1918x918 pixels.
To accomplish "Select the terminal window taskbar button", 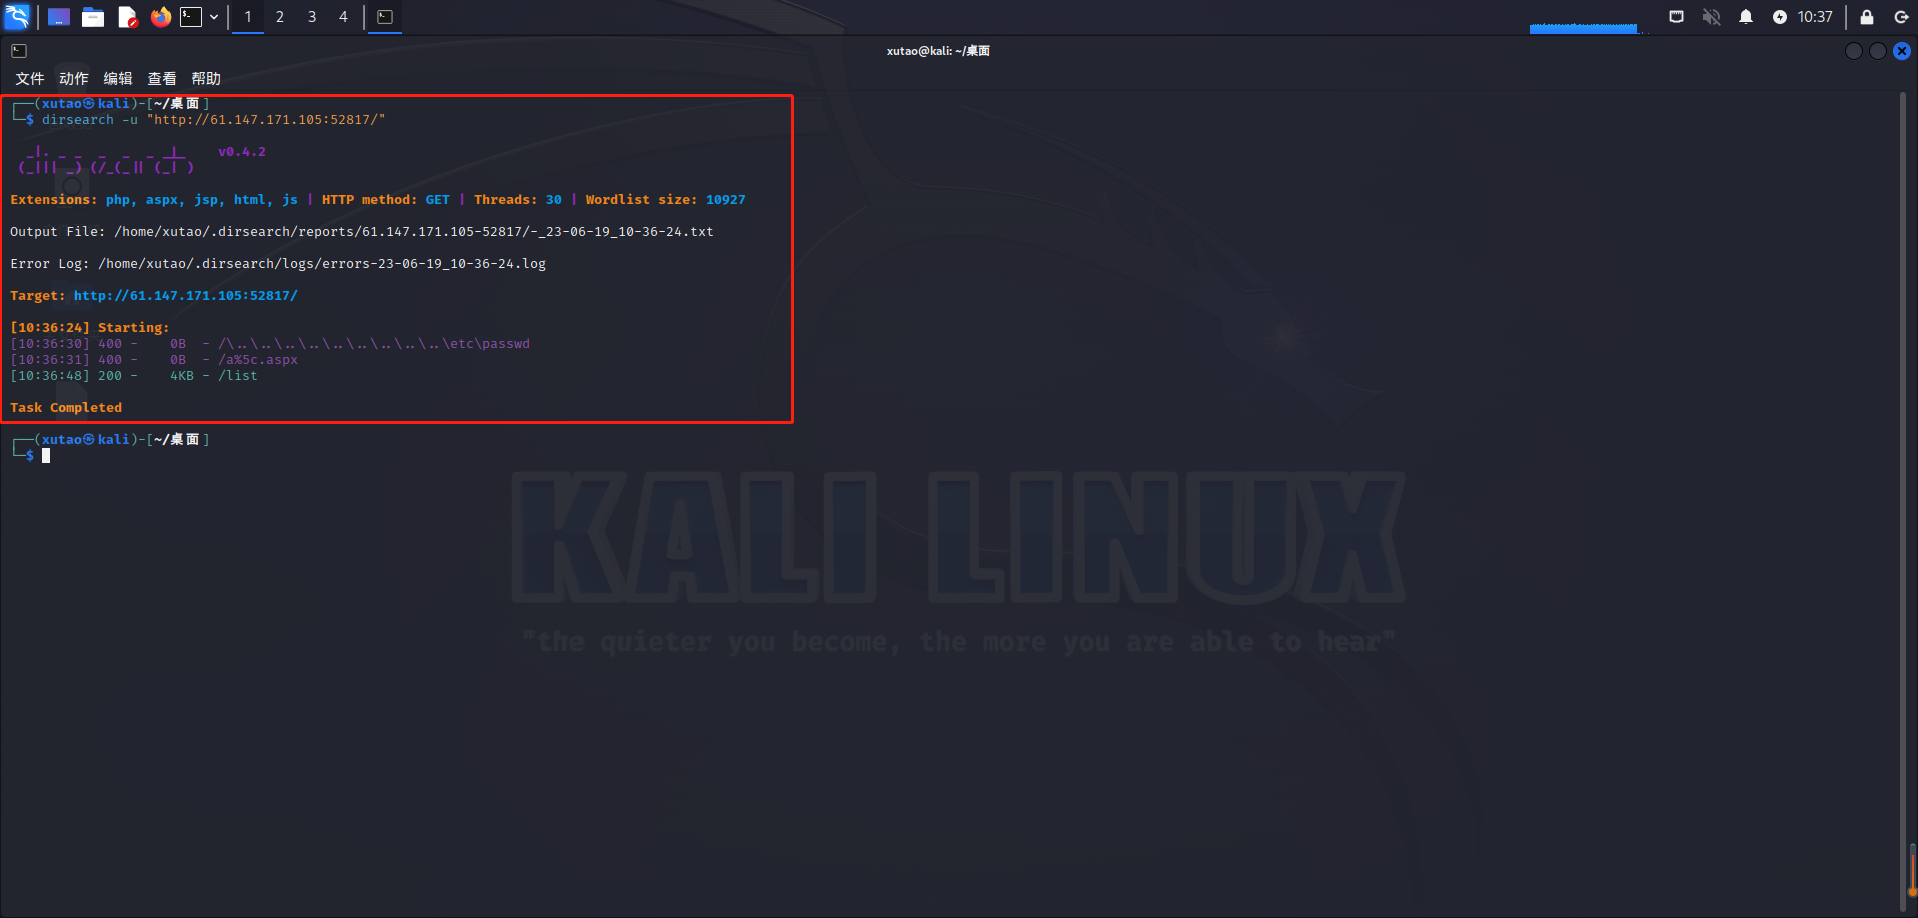I will pyautogui.click(x=385, y=17).
